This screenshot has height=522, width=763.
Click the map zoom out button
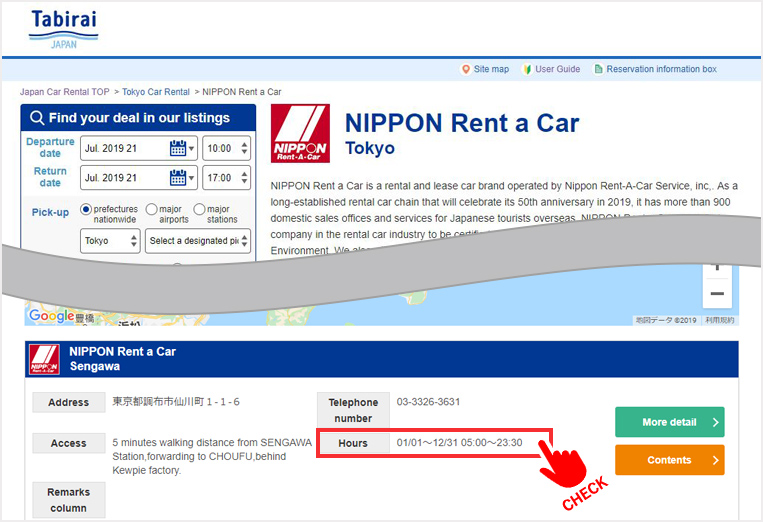click(x=716, y=294)
